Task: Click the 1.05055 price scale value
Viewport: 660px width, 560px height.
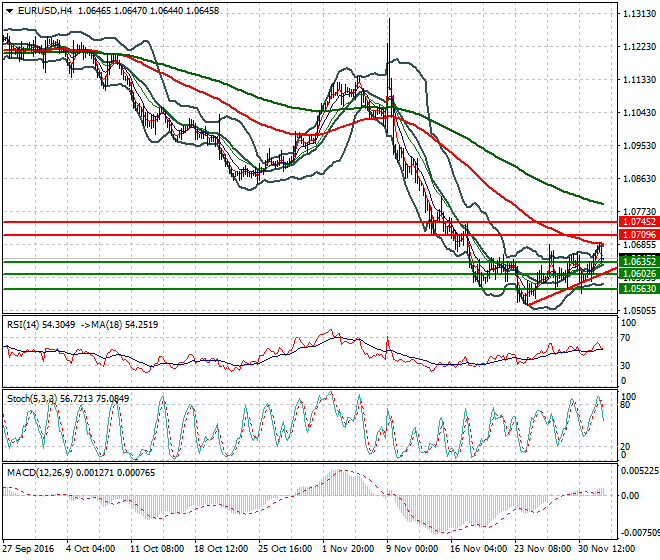Action: coord(639,310)
